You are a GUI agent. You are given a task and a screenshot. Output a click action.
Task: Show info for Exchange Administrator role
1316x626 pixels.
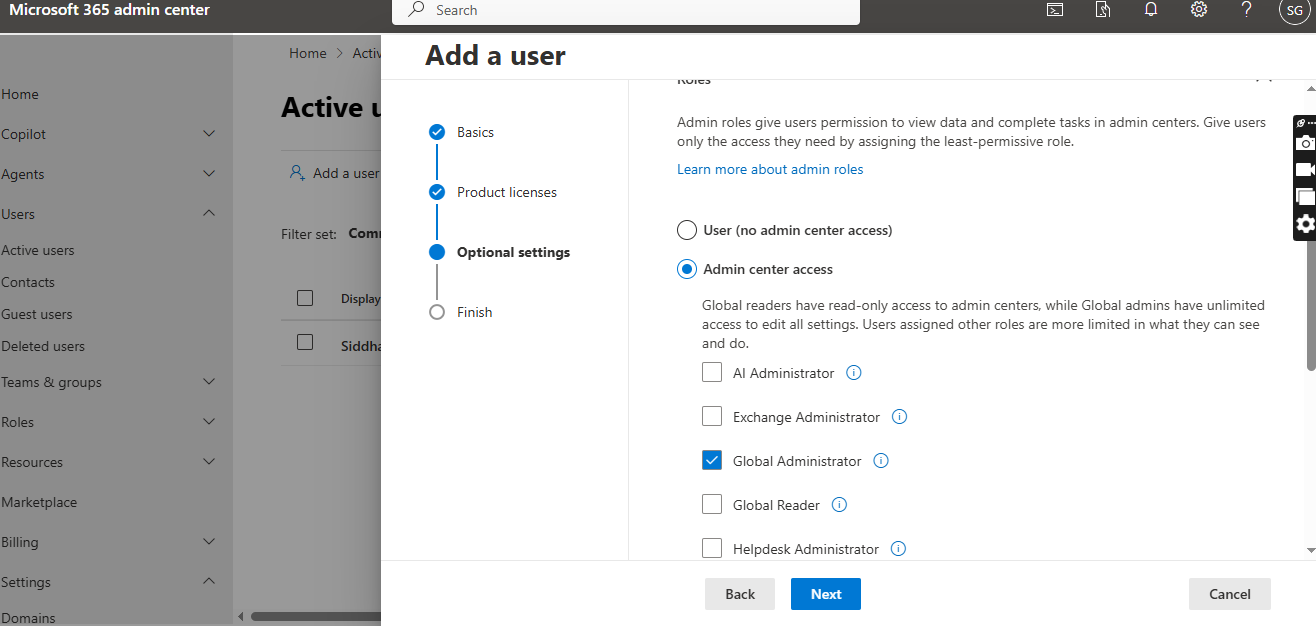coord(899,417)
